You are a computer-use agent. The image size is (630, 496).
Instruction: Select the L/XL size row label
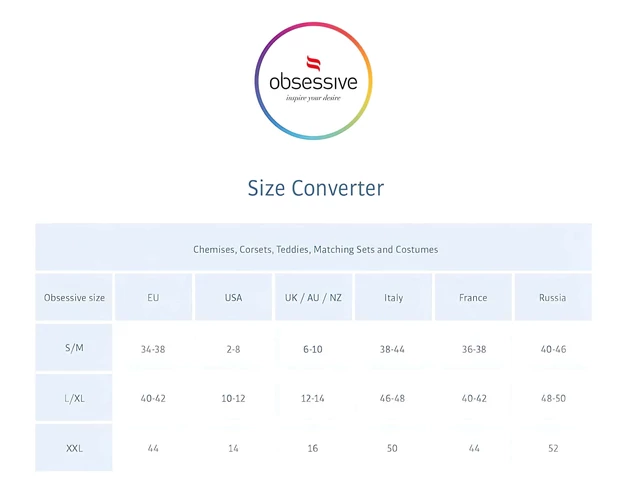coord(74,398)
